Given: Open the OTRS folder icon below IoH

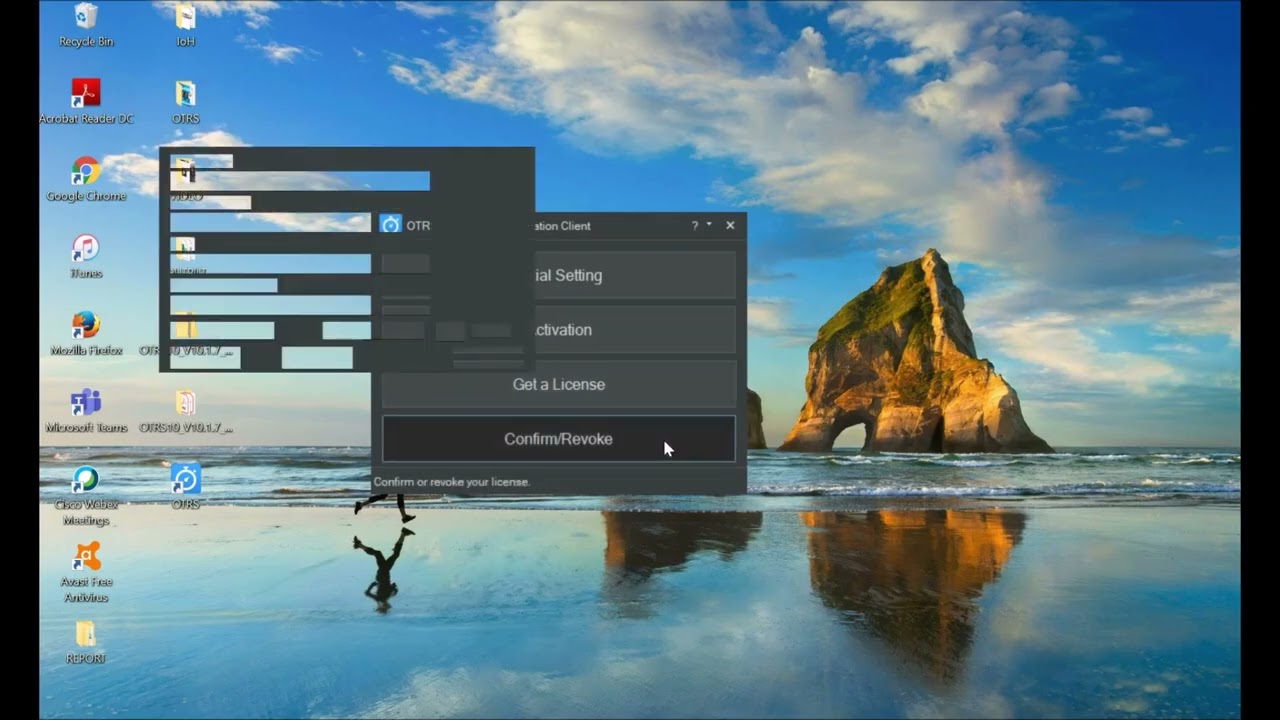Looking at the screenshot, I should click(x=185, y=102).
